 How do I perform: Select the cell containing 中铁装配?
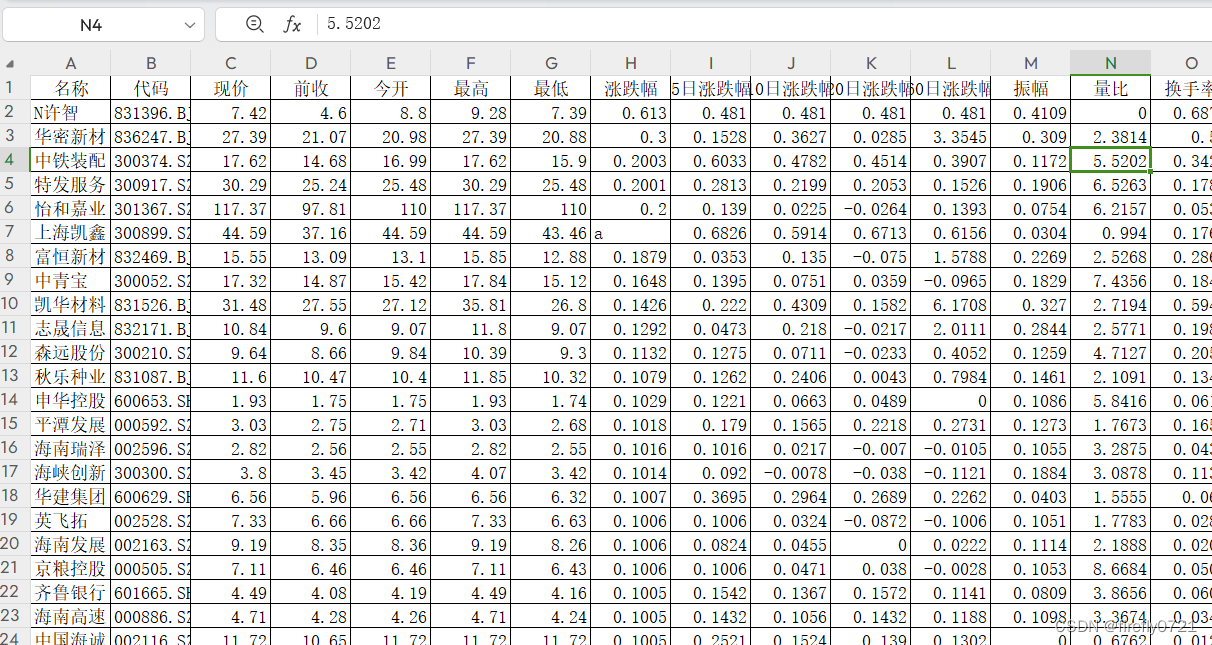pos(71,160)
